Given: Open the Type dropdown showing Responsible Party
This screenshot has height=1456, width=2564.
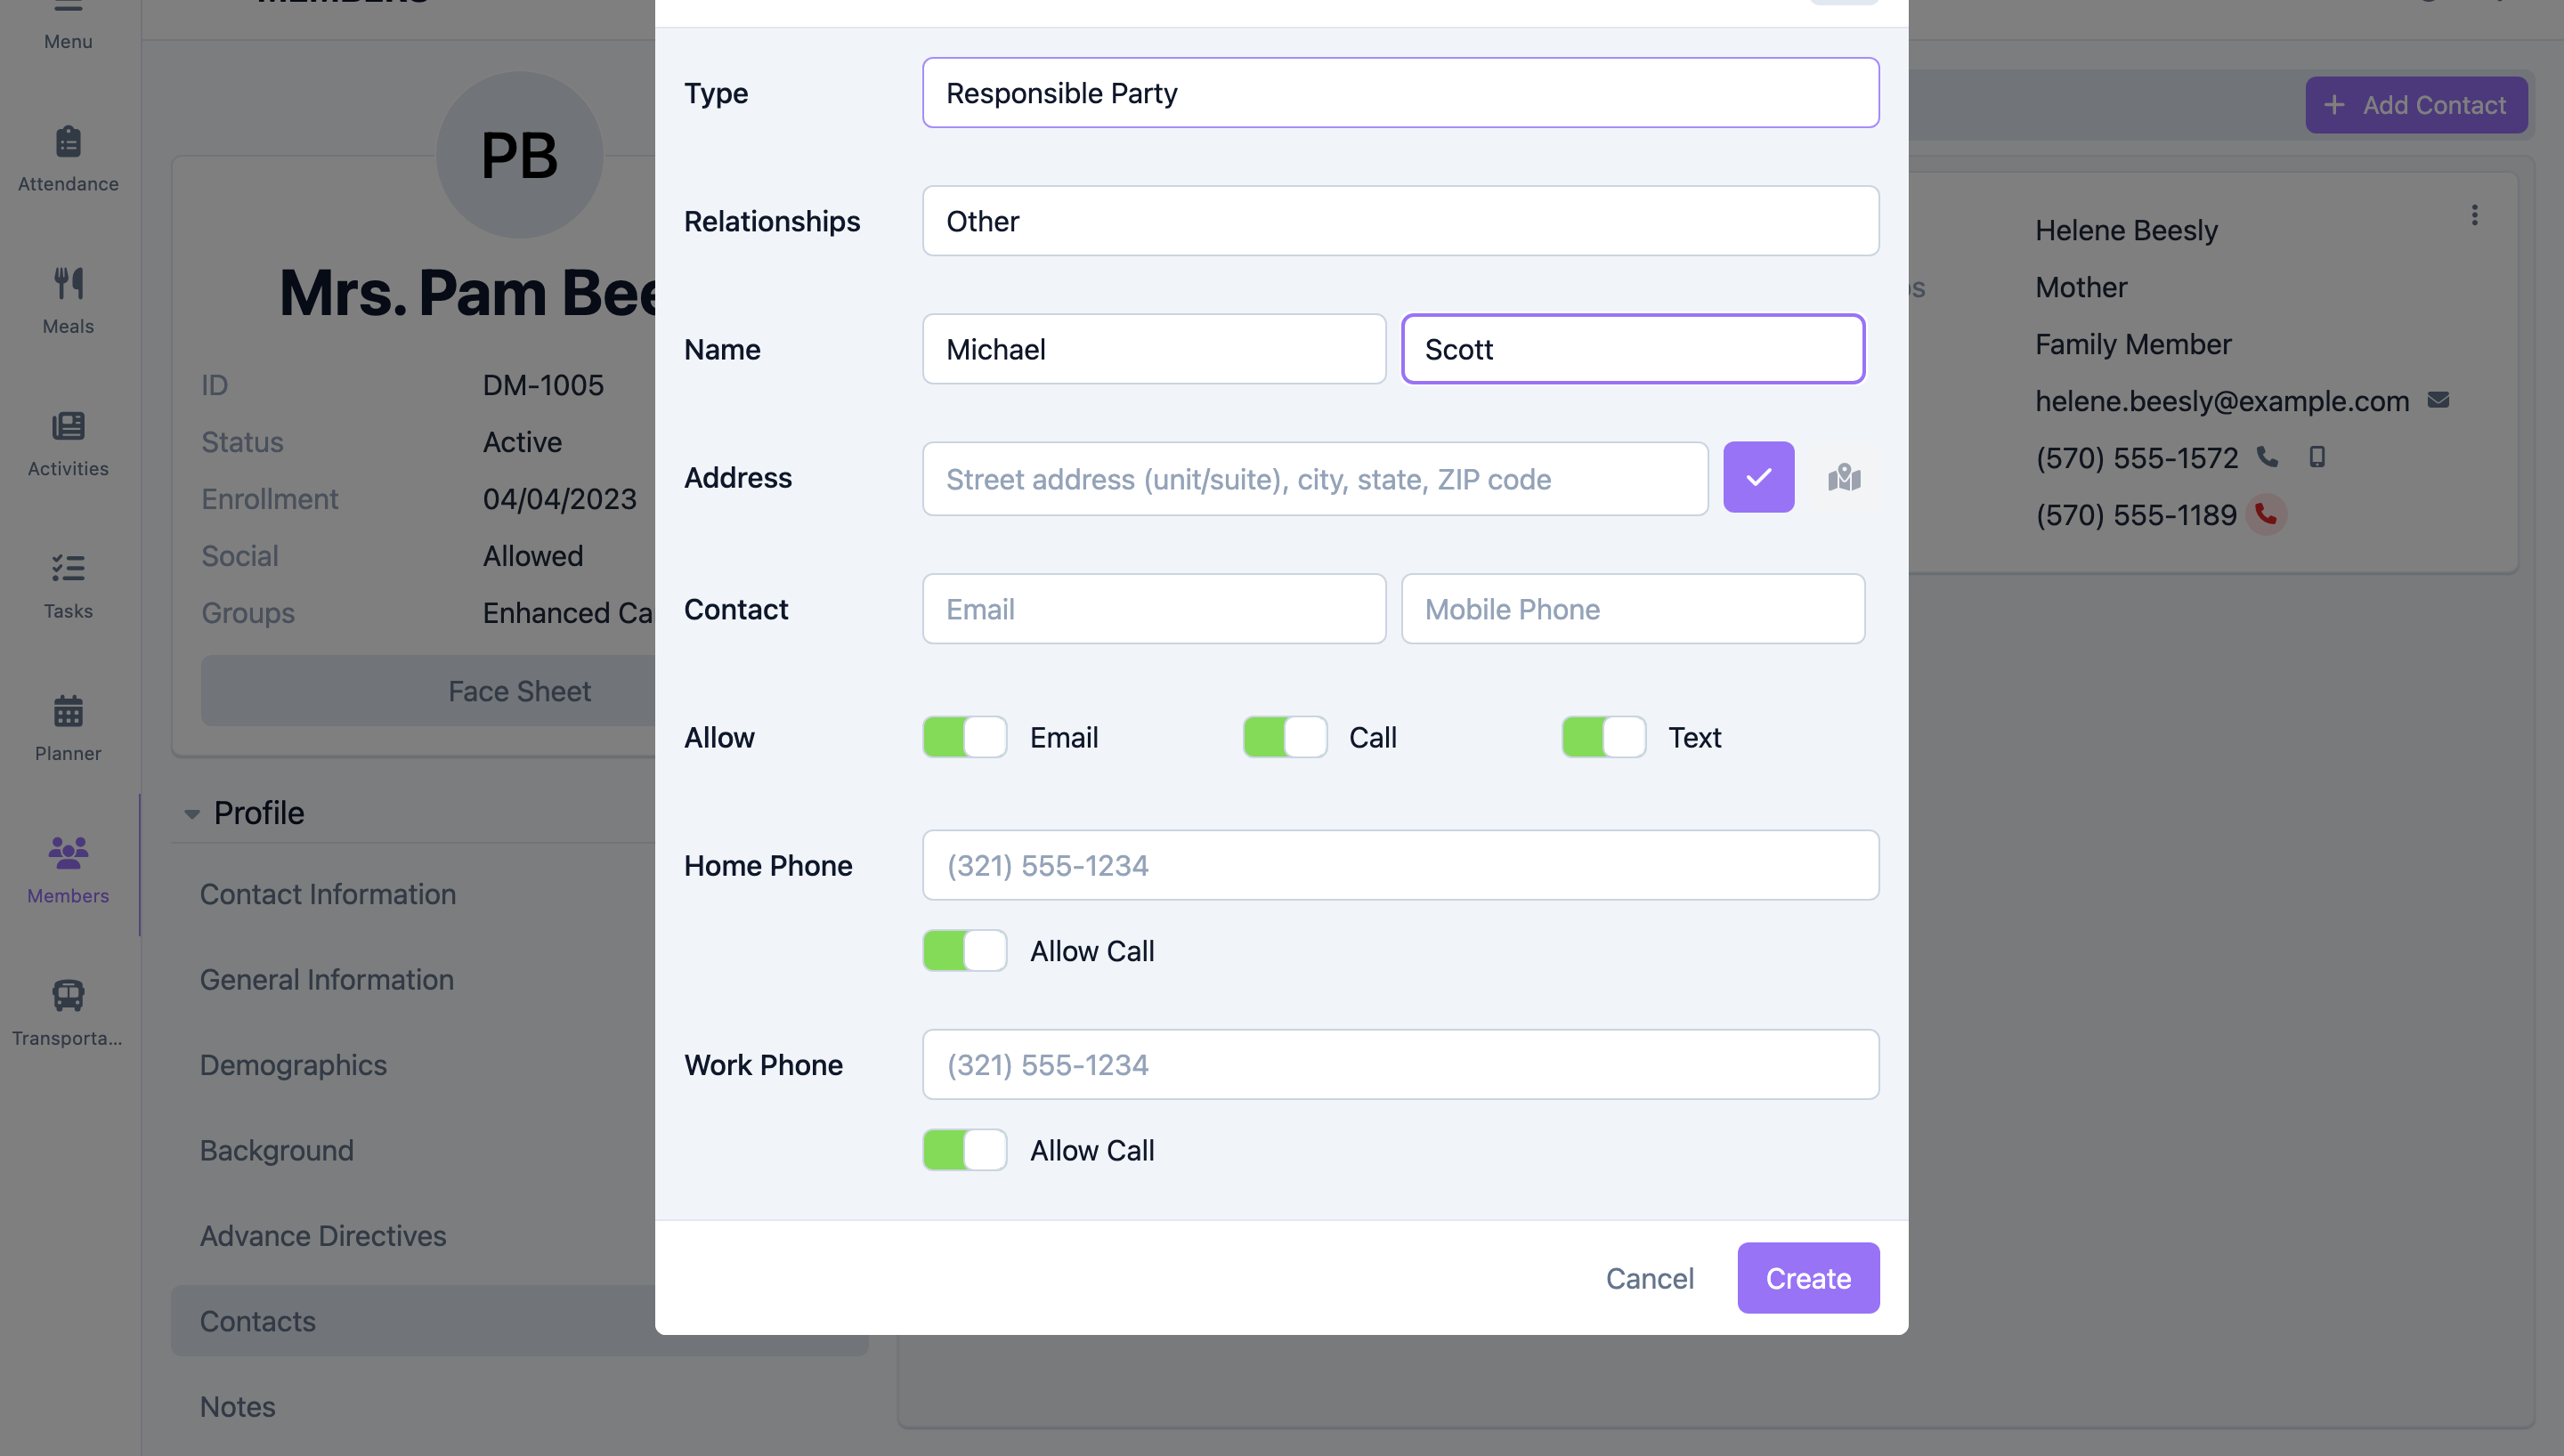Looking at the screenshot, I should (x=1400, y=93).
